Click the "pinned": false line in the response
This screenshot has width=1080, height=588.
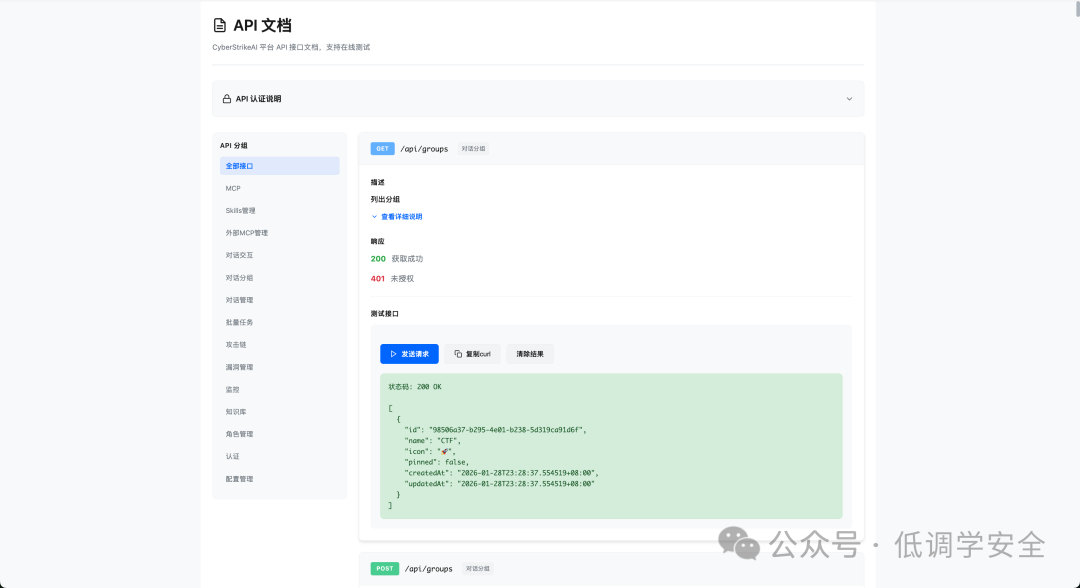[x=437, y=463]
